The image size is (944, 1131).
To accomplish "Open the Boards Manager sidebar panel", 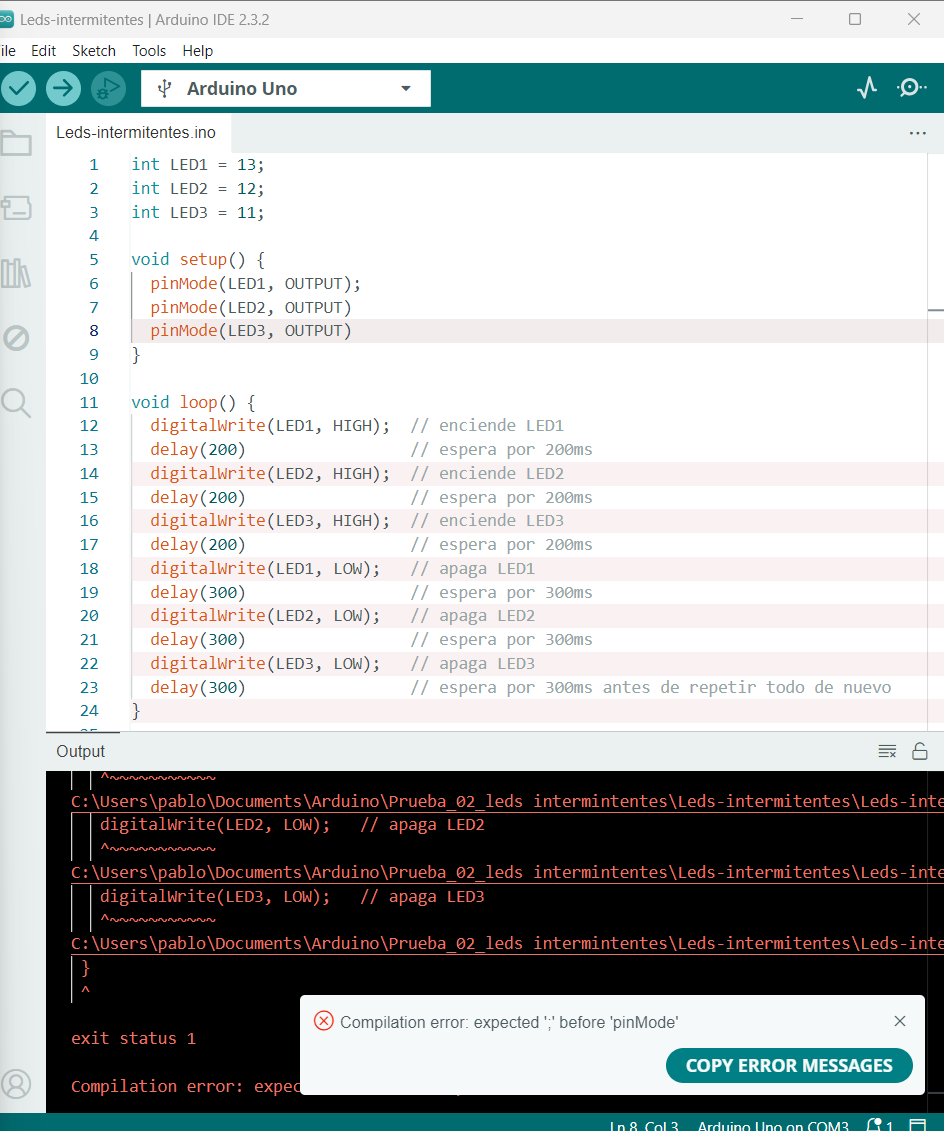I will click(16, 208).
